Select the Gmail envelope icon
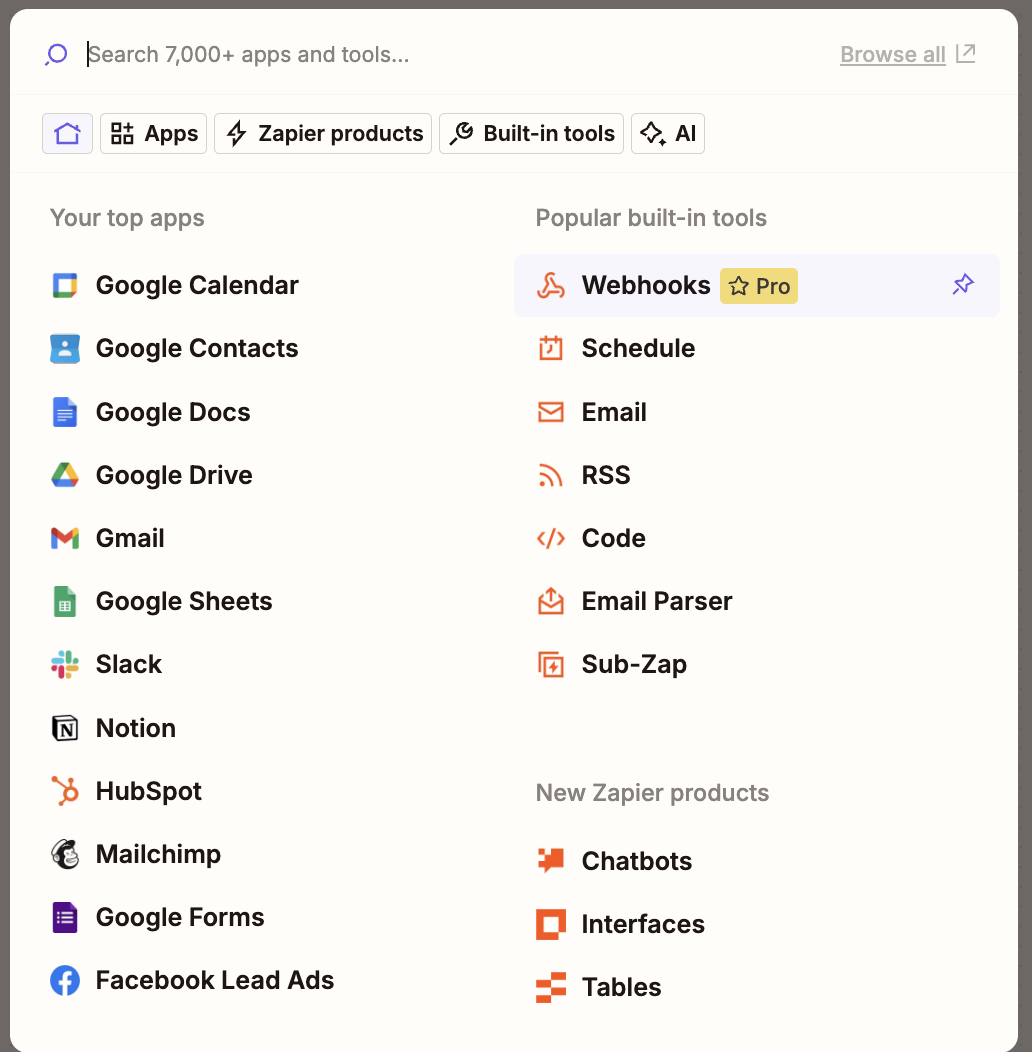This screenshot has height=1052, width=1032. pos(65,539)
